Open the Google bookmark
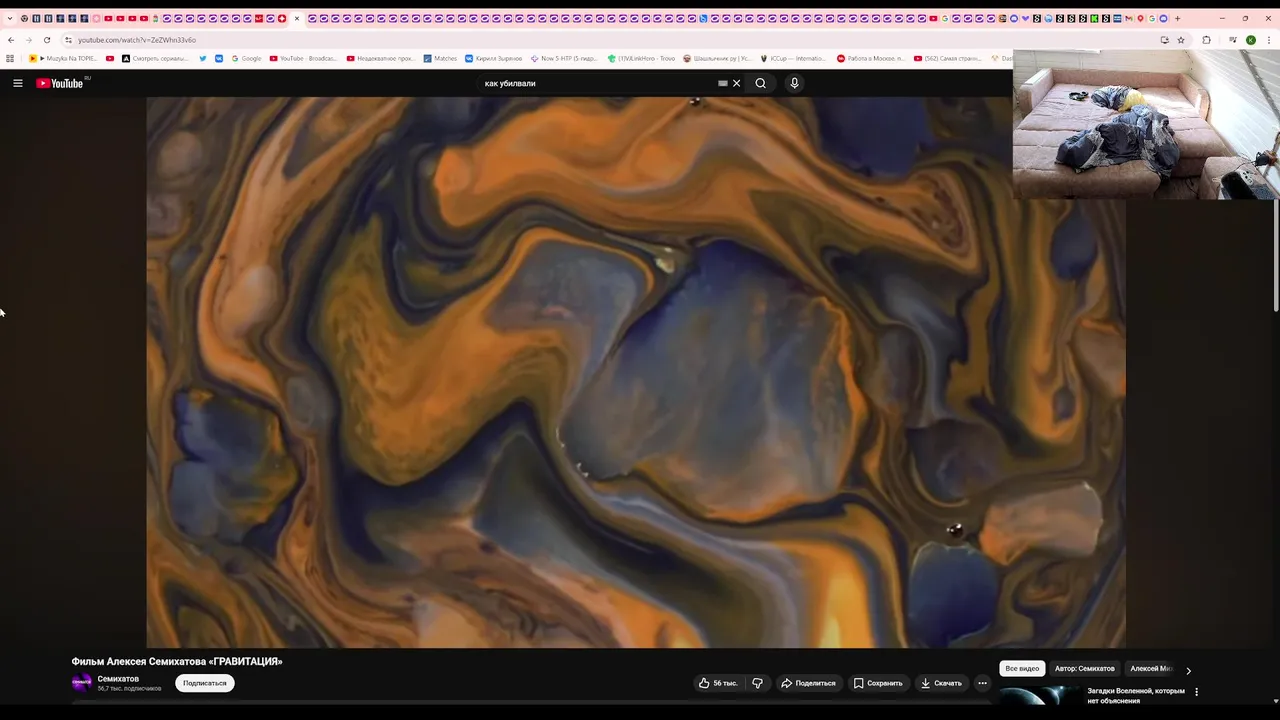The image size is (1280, 720). (x=246, y=58)
